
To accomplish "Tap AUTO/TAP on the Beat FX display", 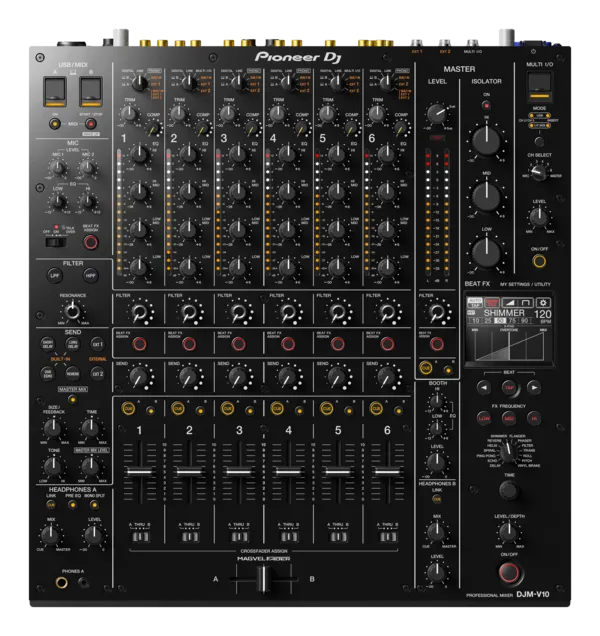I will [x=474, y=303].
